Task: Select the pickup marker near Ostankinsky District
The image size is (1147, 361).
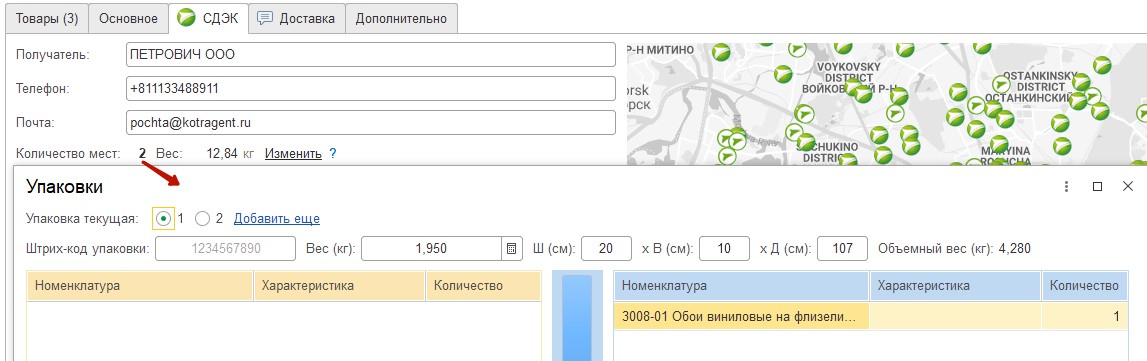Action: (x=1001, y=84)
